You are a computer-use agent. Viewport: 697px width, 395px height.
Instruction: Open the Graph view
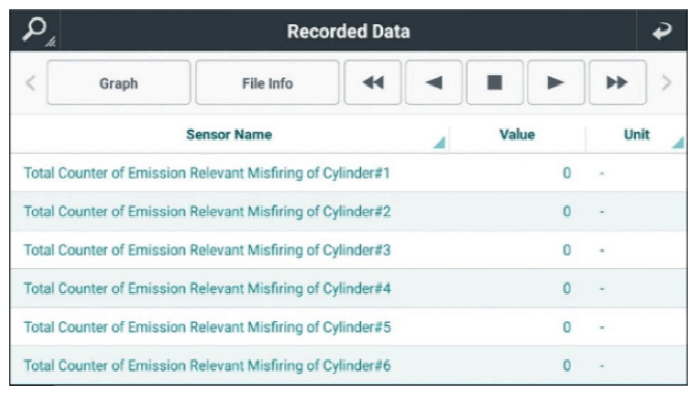119,83
